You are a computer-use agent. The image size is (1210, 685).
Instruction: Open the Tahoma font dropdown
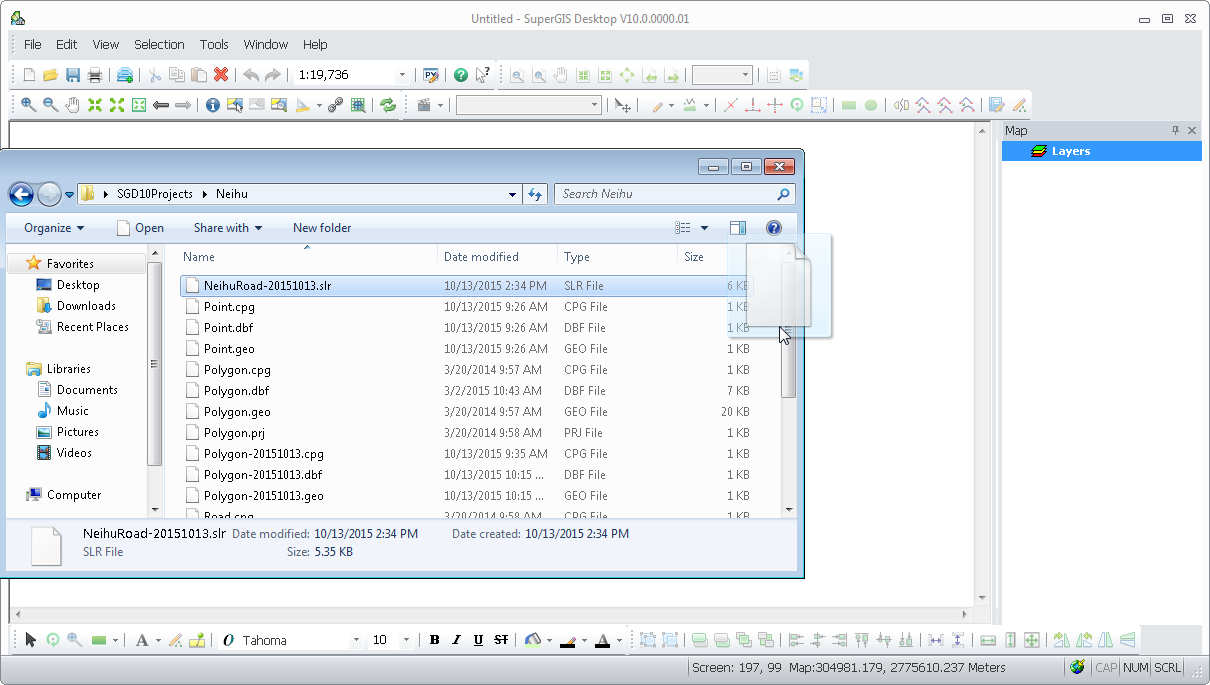tap(356, 640)
